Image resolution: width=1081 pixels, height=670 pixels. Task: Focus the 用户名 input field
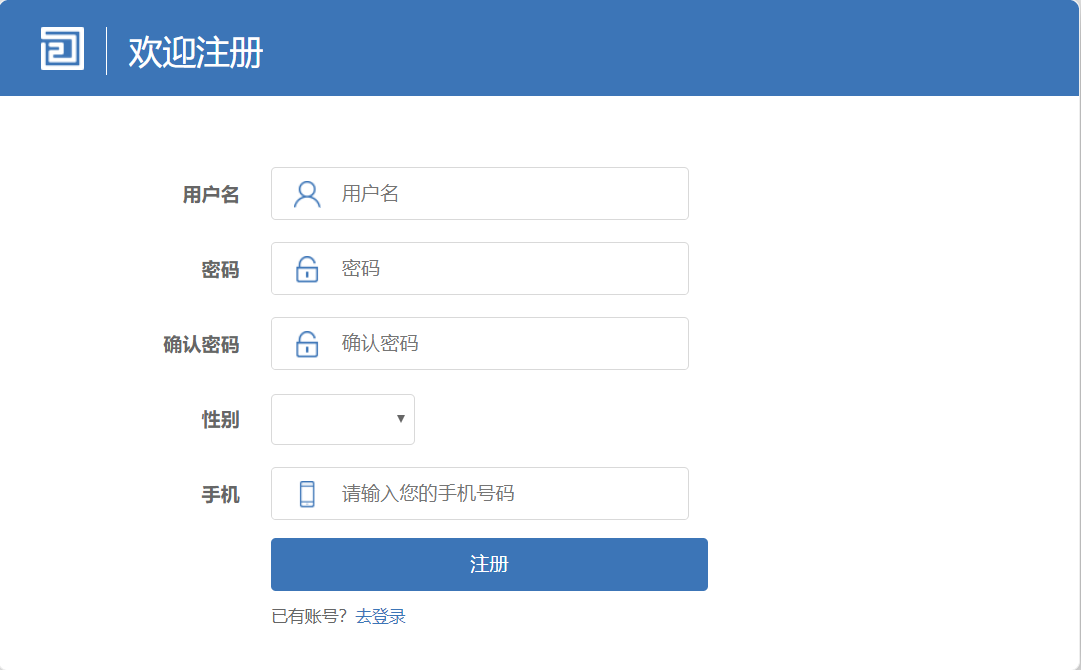pyautogui.click(x=510, y=194)
